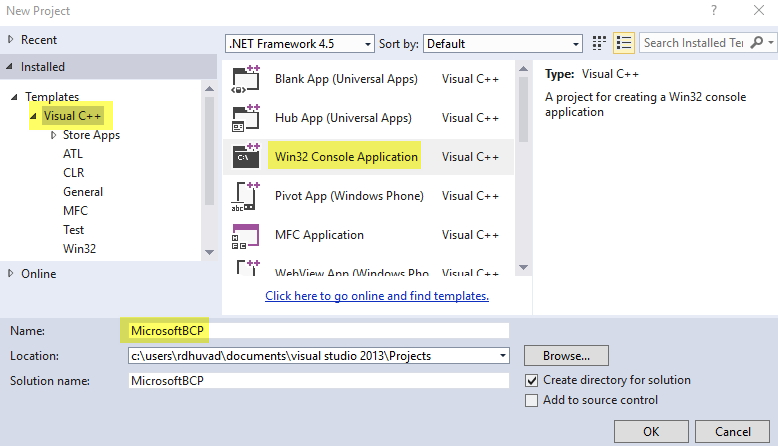This screenshot has height=446, width=778.
Task: Click the category tree scrollbar thumb
Action: pyautogui.click(x=209, y=151)
